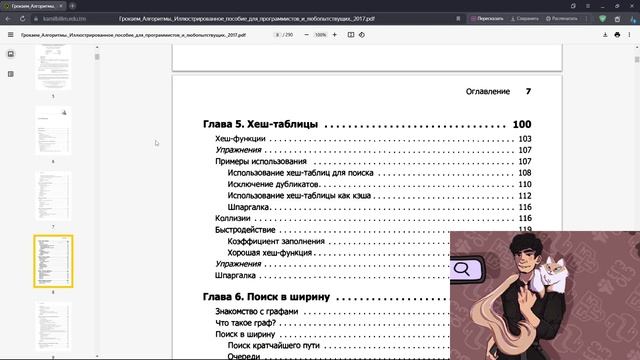640x360 pixels.
Task: Go back in browser history
Action: tap(8, 19)
